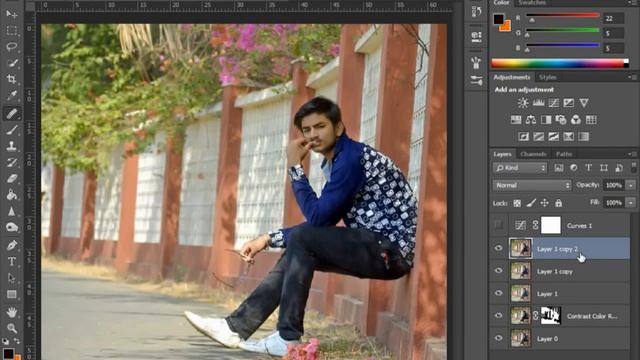Image resolution: width=640 pixels, height=360 pixels.
Task: Toggle lock image pixels
Action: (x=531, y=203)
